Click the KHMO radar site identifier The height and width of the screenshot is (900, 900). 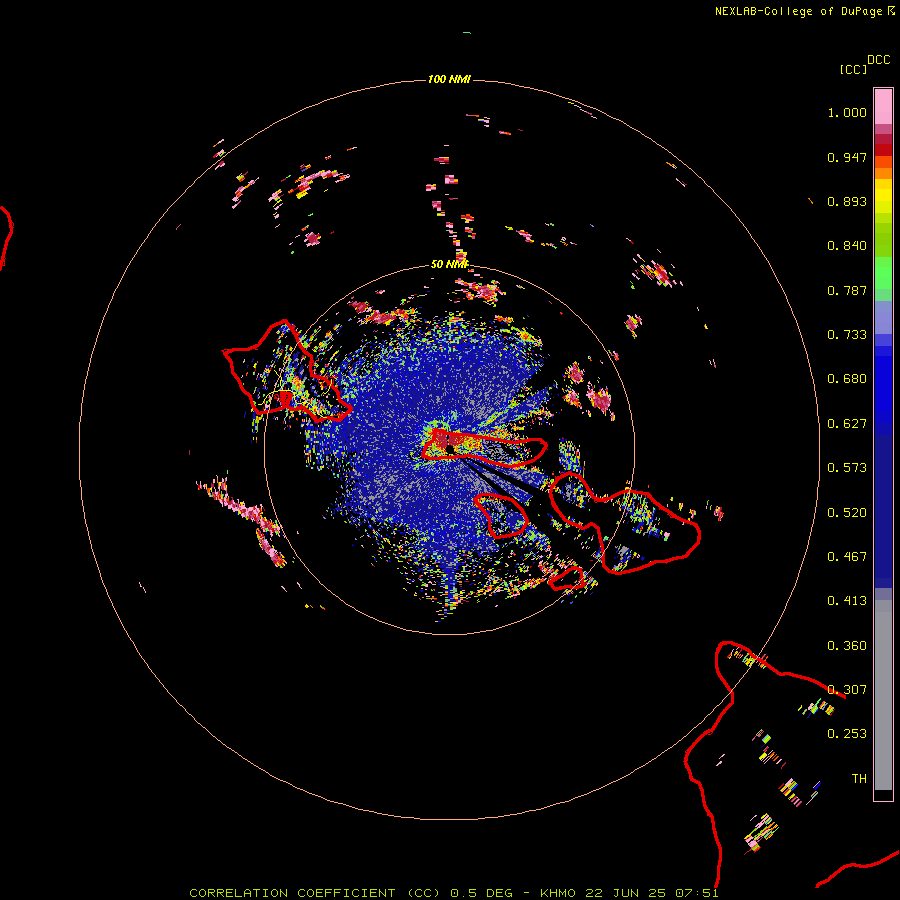point(558,893)
